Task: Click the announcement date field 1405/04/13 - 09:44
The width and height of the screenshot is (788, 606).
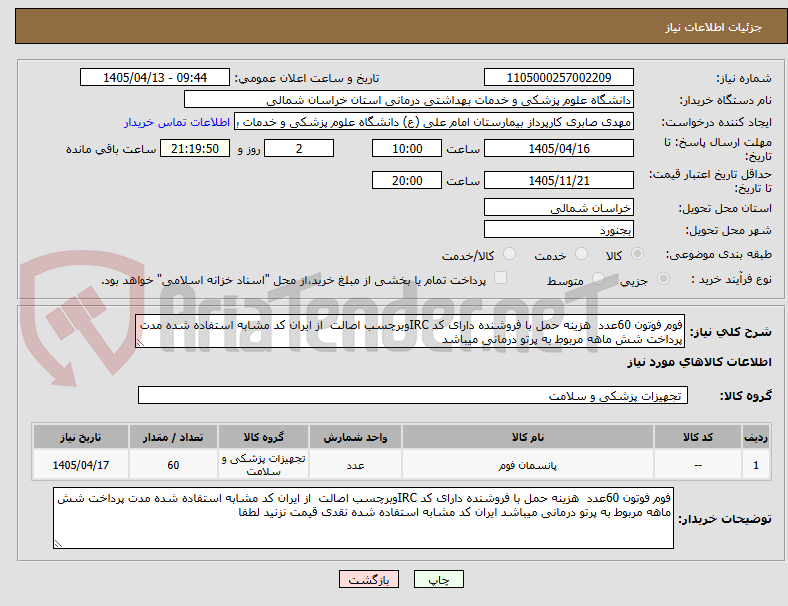Action: [155, 77]
